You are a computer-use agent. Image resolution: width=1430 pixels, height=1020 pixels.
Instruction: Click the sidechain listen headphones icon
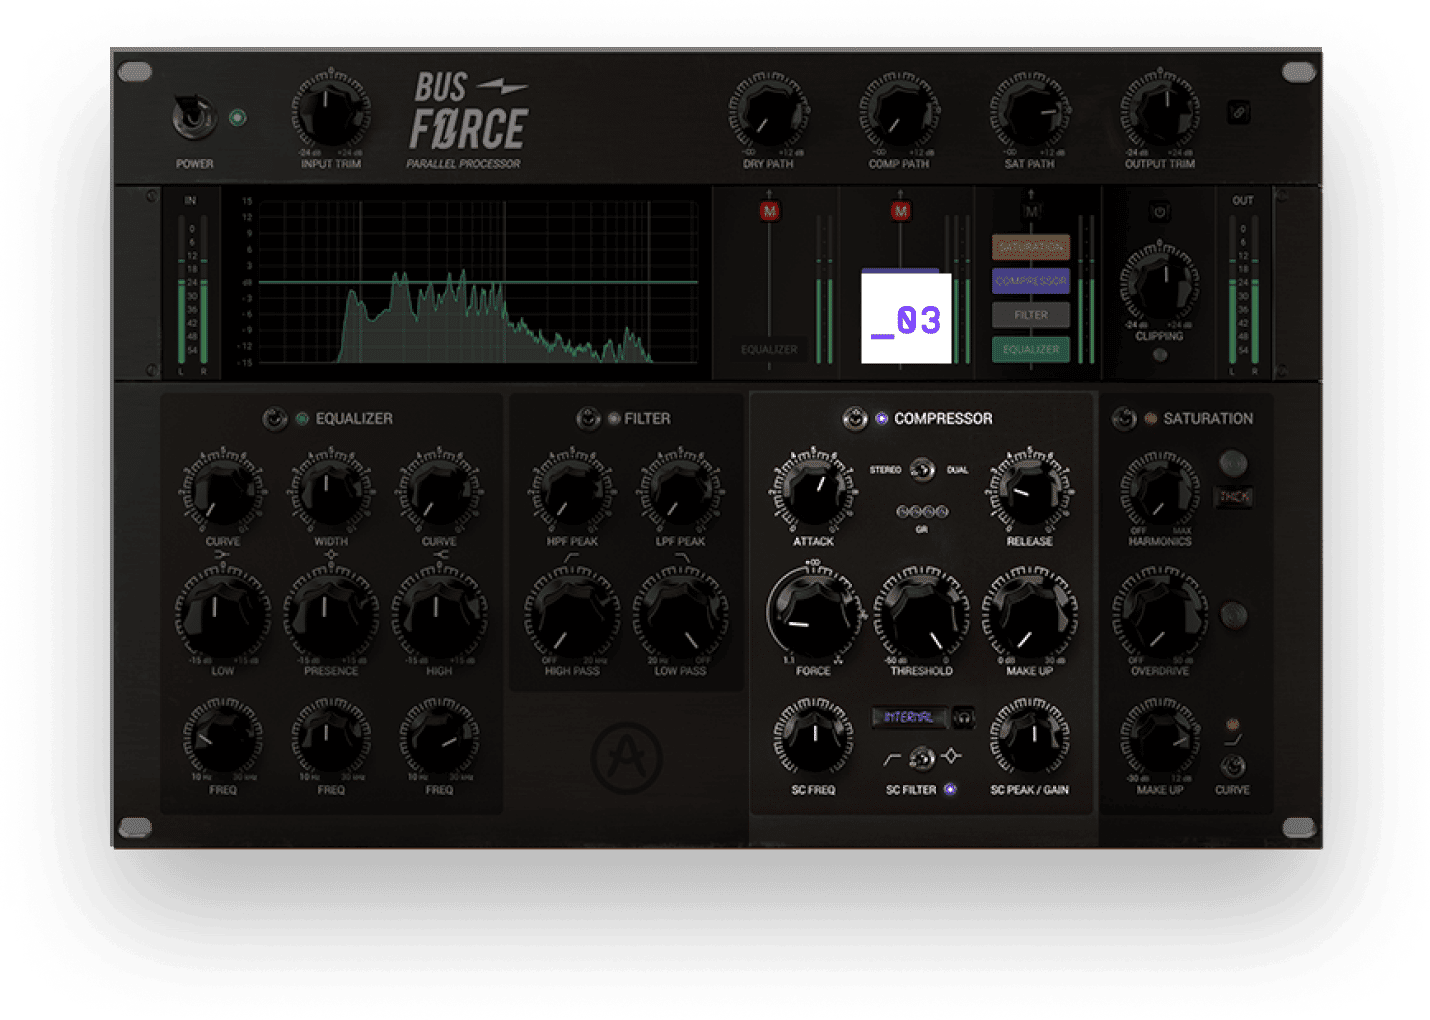click(963, 717)
